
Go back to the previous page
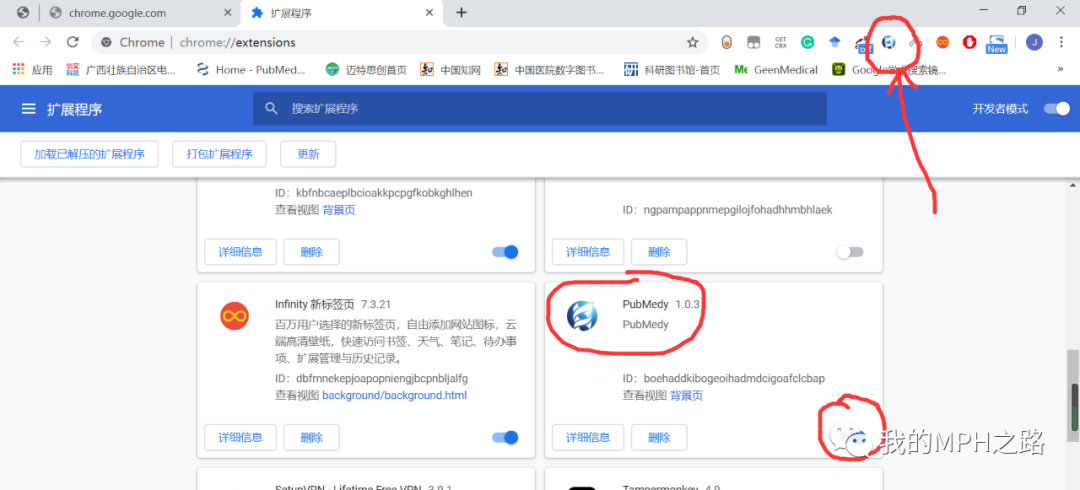pos(19,42)
